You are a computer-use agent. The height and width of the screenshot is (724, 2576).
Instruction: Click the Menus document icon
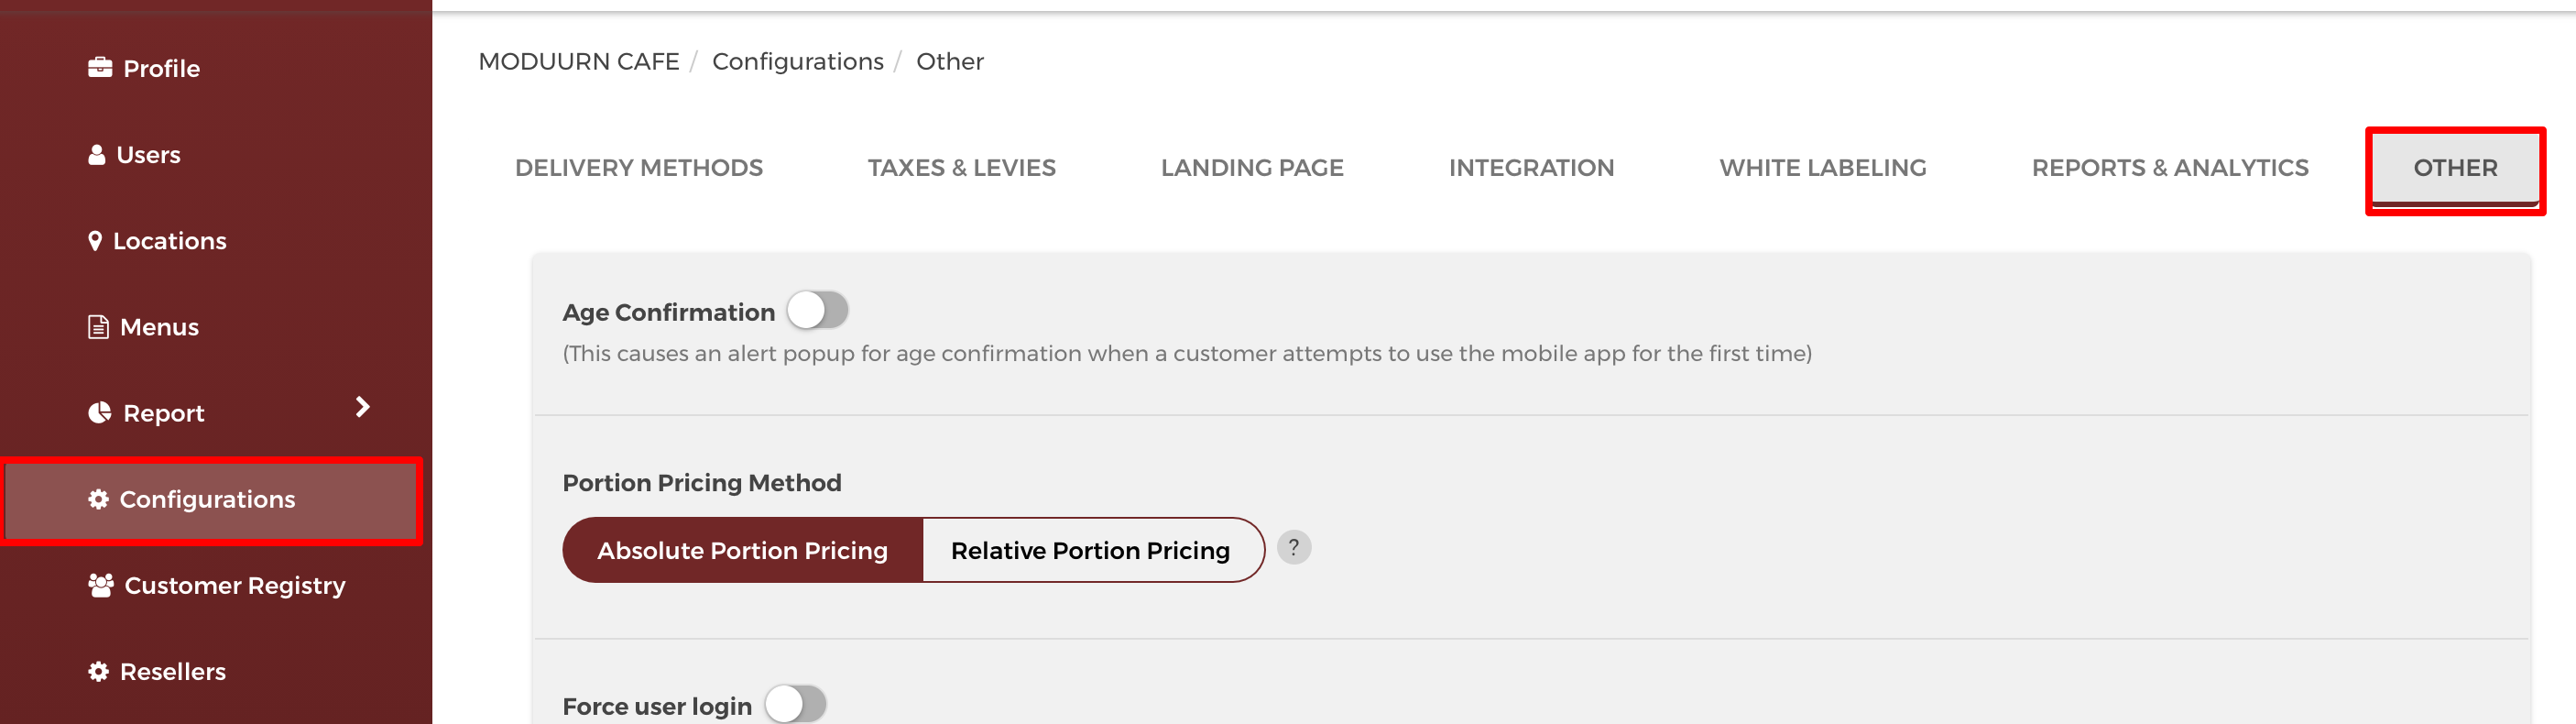98,327
